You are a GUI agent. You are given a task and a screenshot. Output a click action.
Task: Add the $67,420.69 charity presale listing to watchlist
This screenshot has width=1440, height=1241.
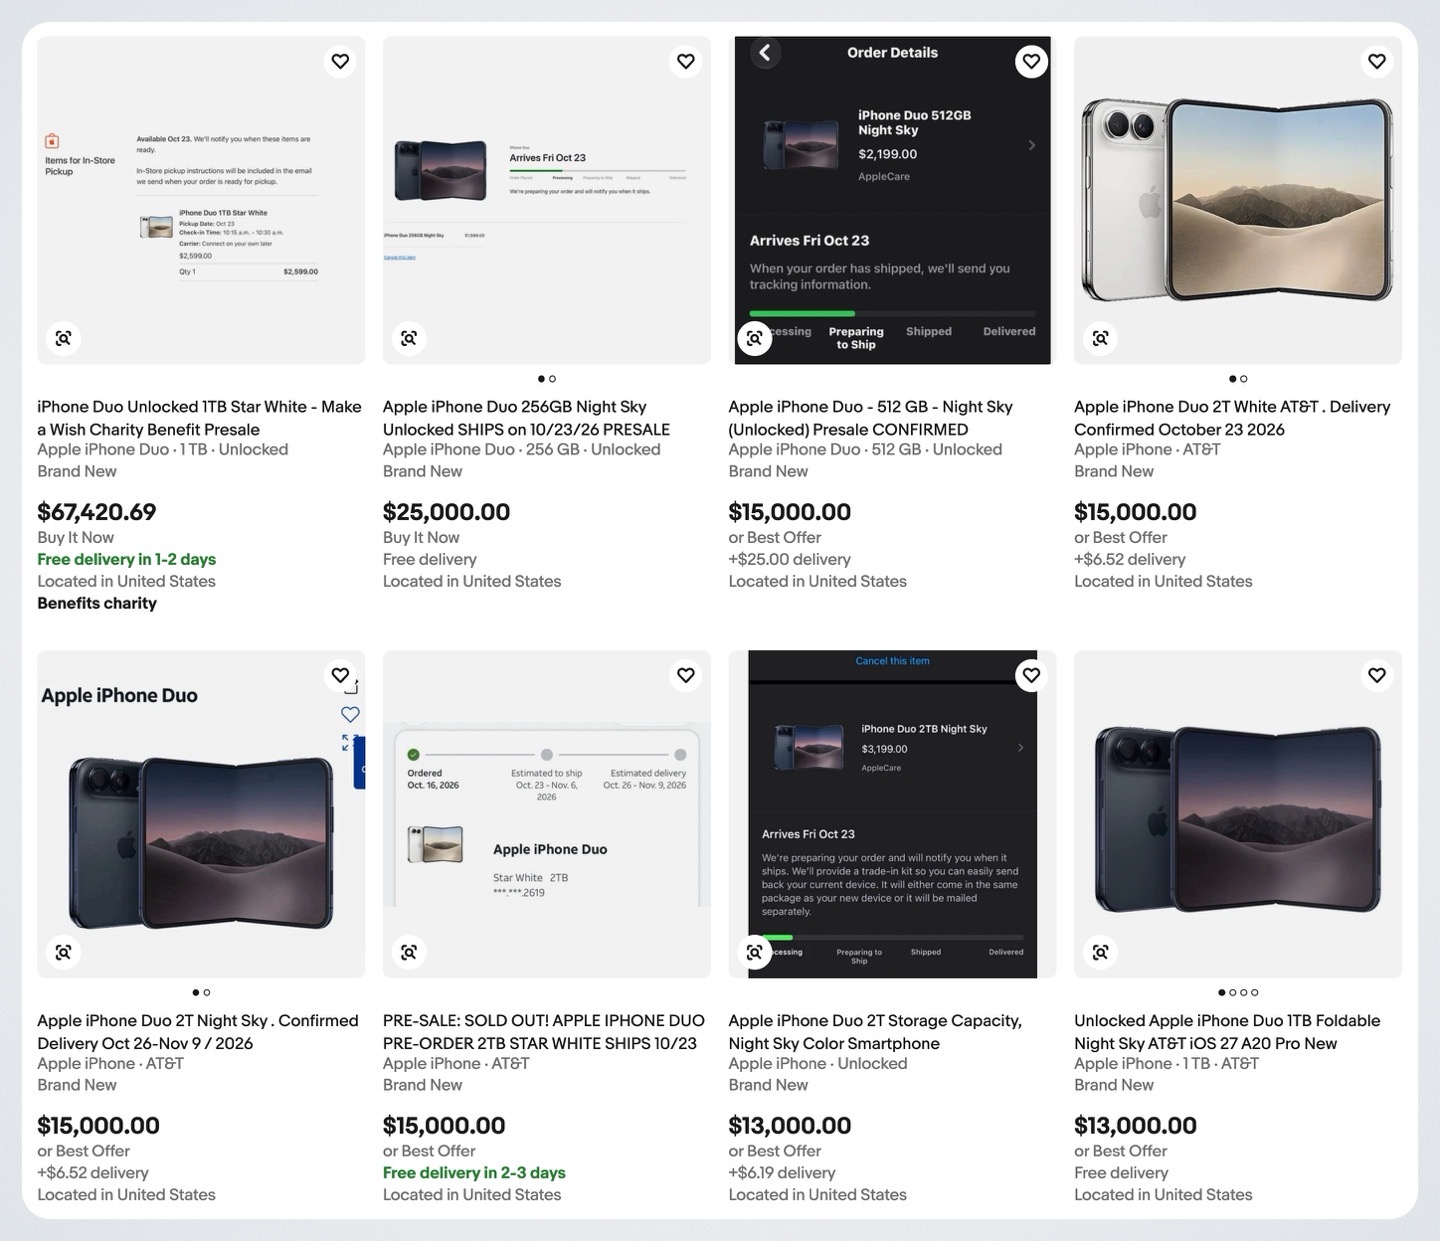tap(340, 62)
